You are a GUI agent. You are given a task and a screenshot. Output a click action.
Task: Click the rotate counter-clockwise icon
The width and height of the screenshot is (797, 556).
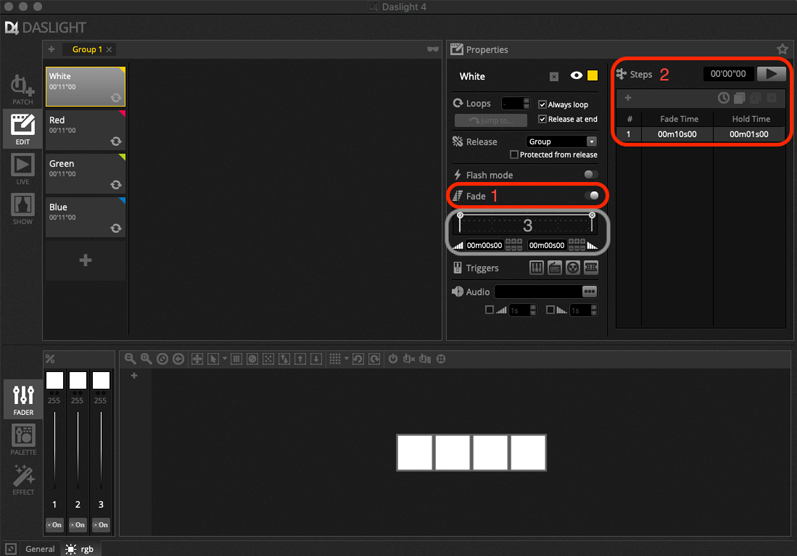click(358, 359)
